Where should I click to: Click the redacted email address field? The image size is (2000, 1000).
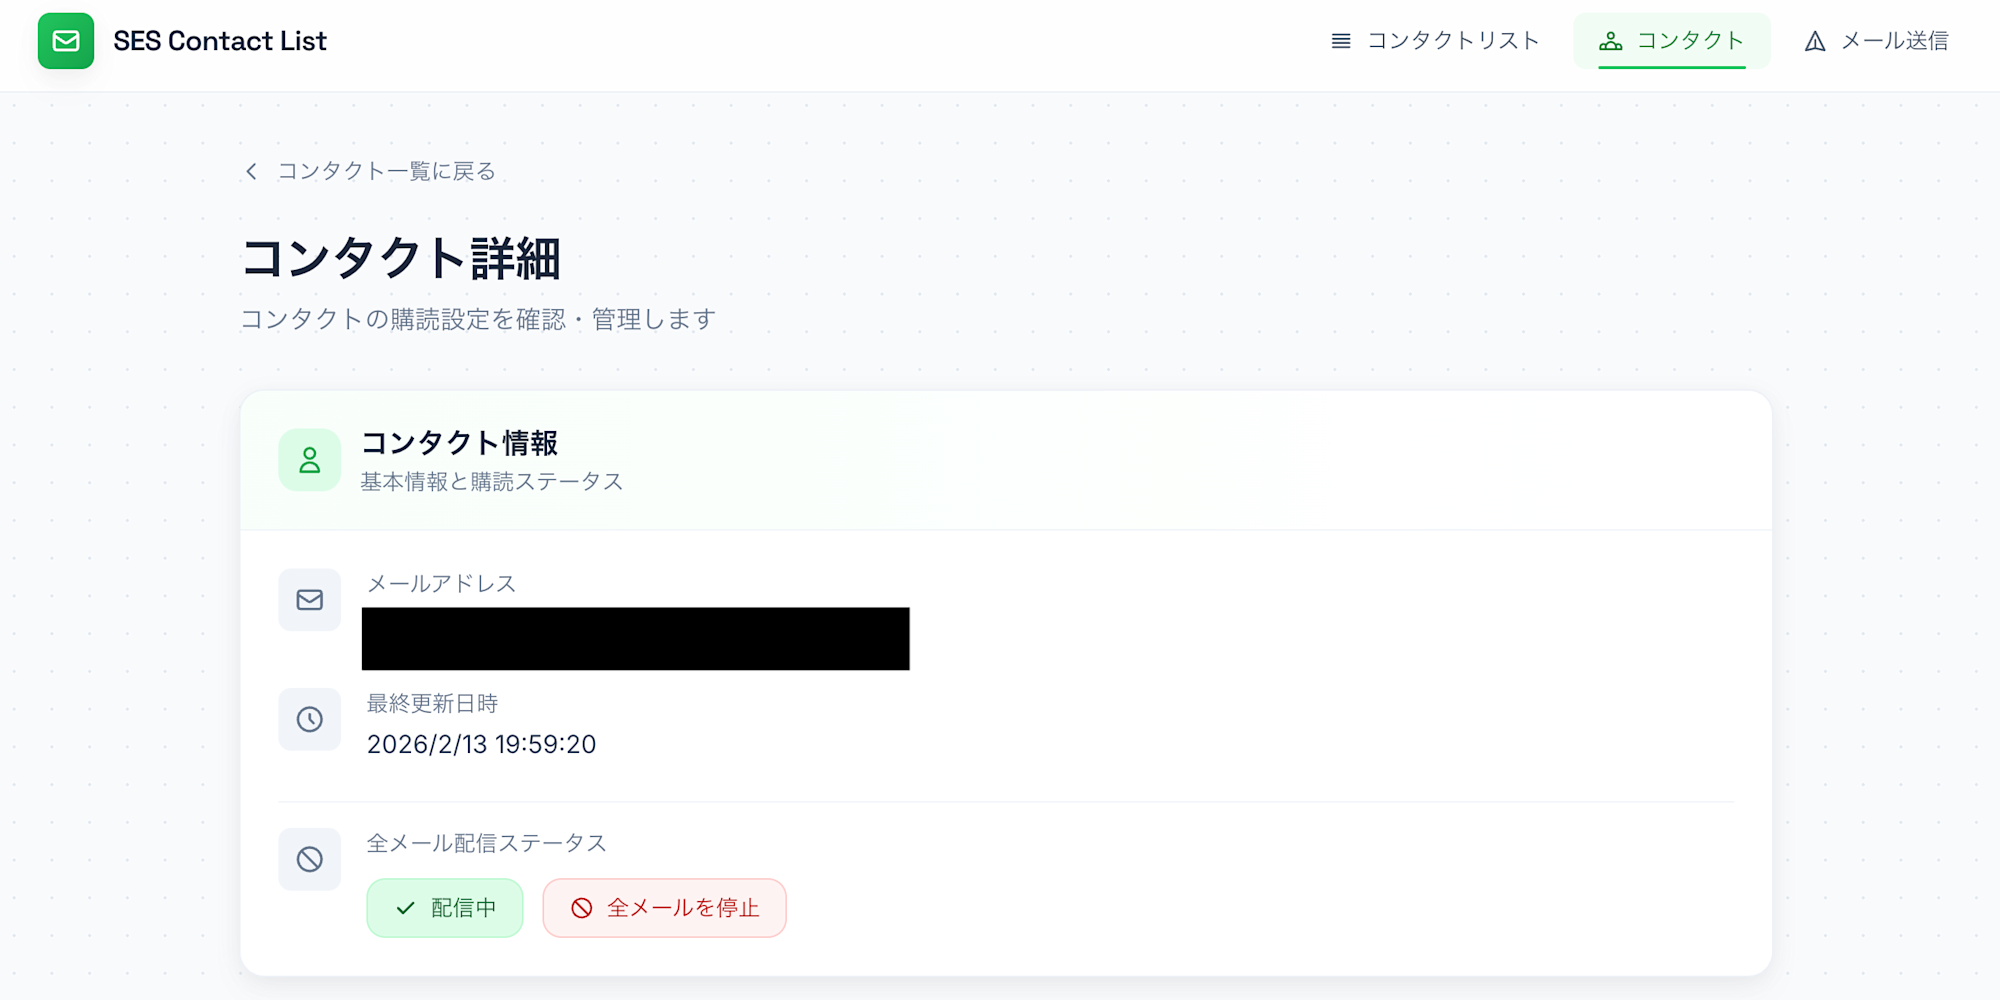point(635,638)
